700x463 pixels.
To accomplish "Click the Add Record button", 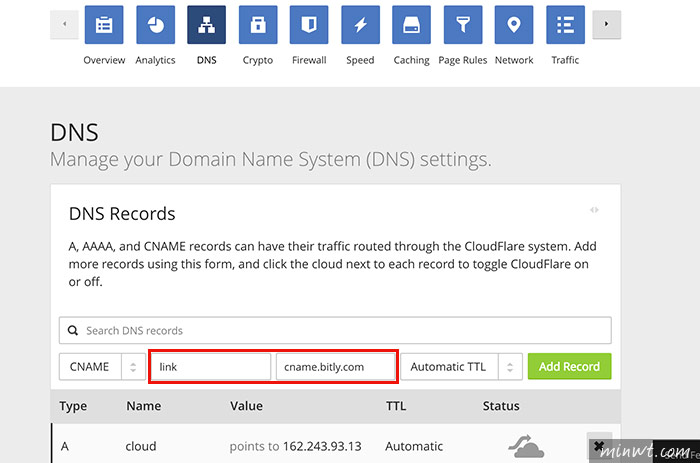I will click(569, 367).
